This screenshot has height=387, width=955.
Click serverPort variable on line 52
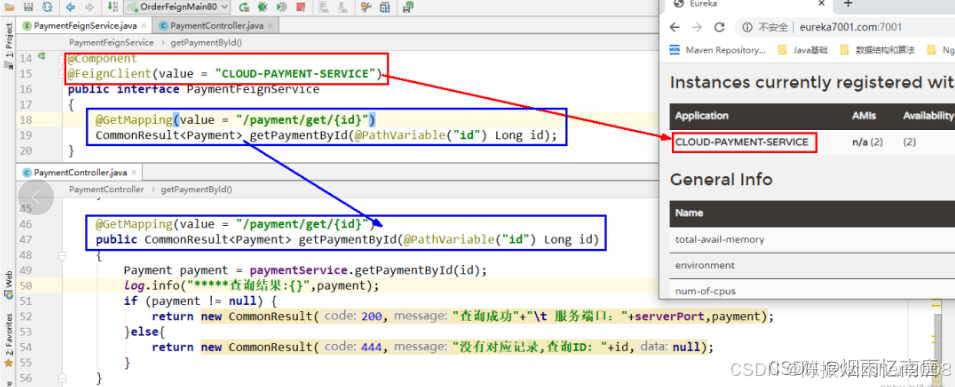pyautogui.click(x=670, y=317)
